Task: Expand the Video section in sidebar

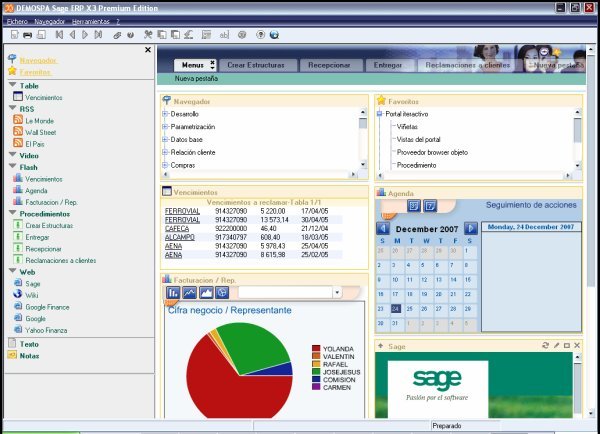Action: pos(13,155)
